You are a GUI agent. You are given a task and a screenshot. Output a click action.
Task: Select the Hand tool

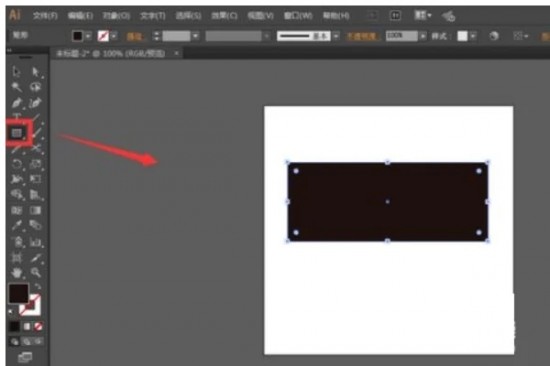16,272
